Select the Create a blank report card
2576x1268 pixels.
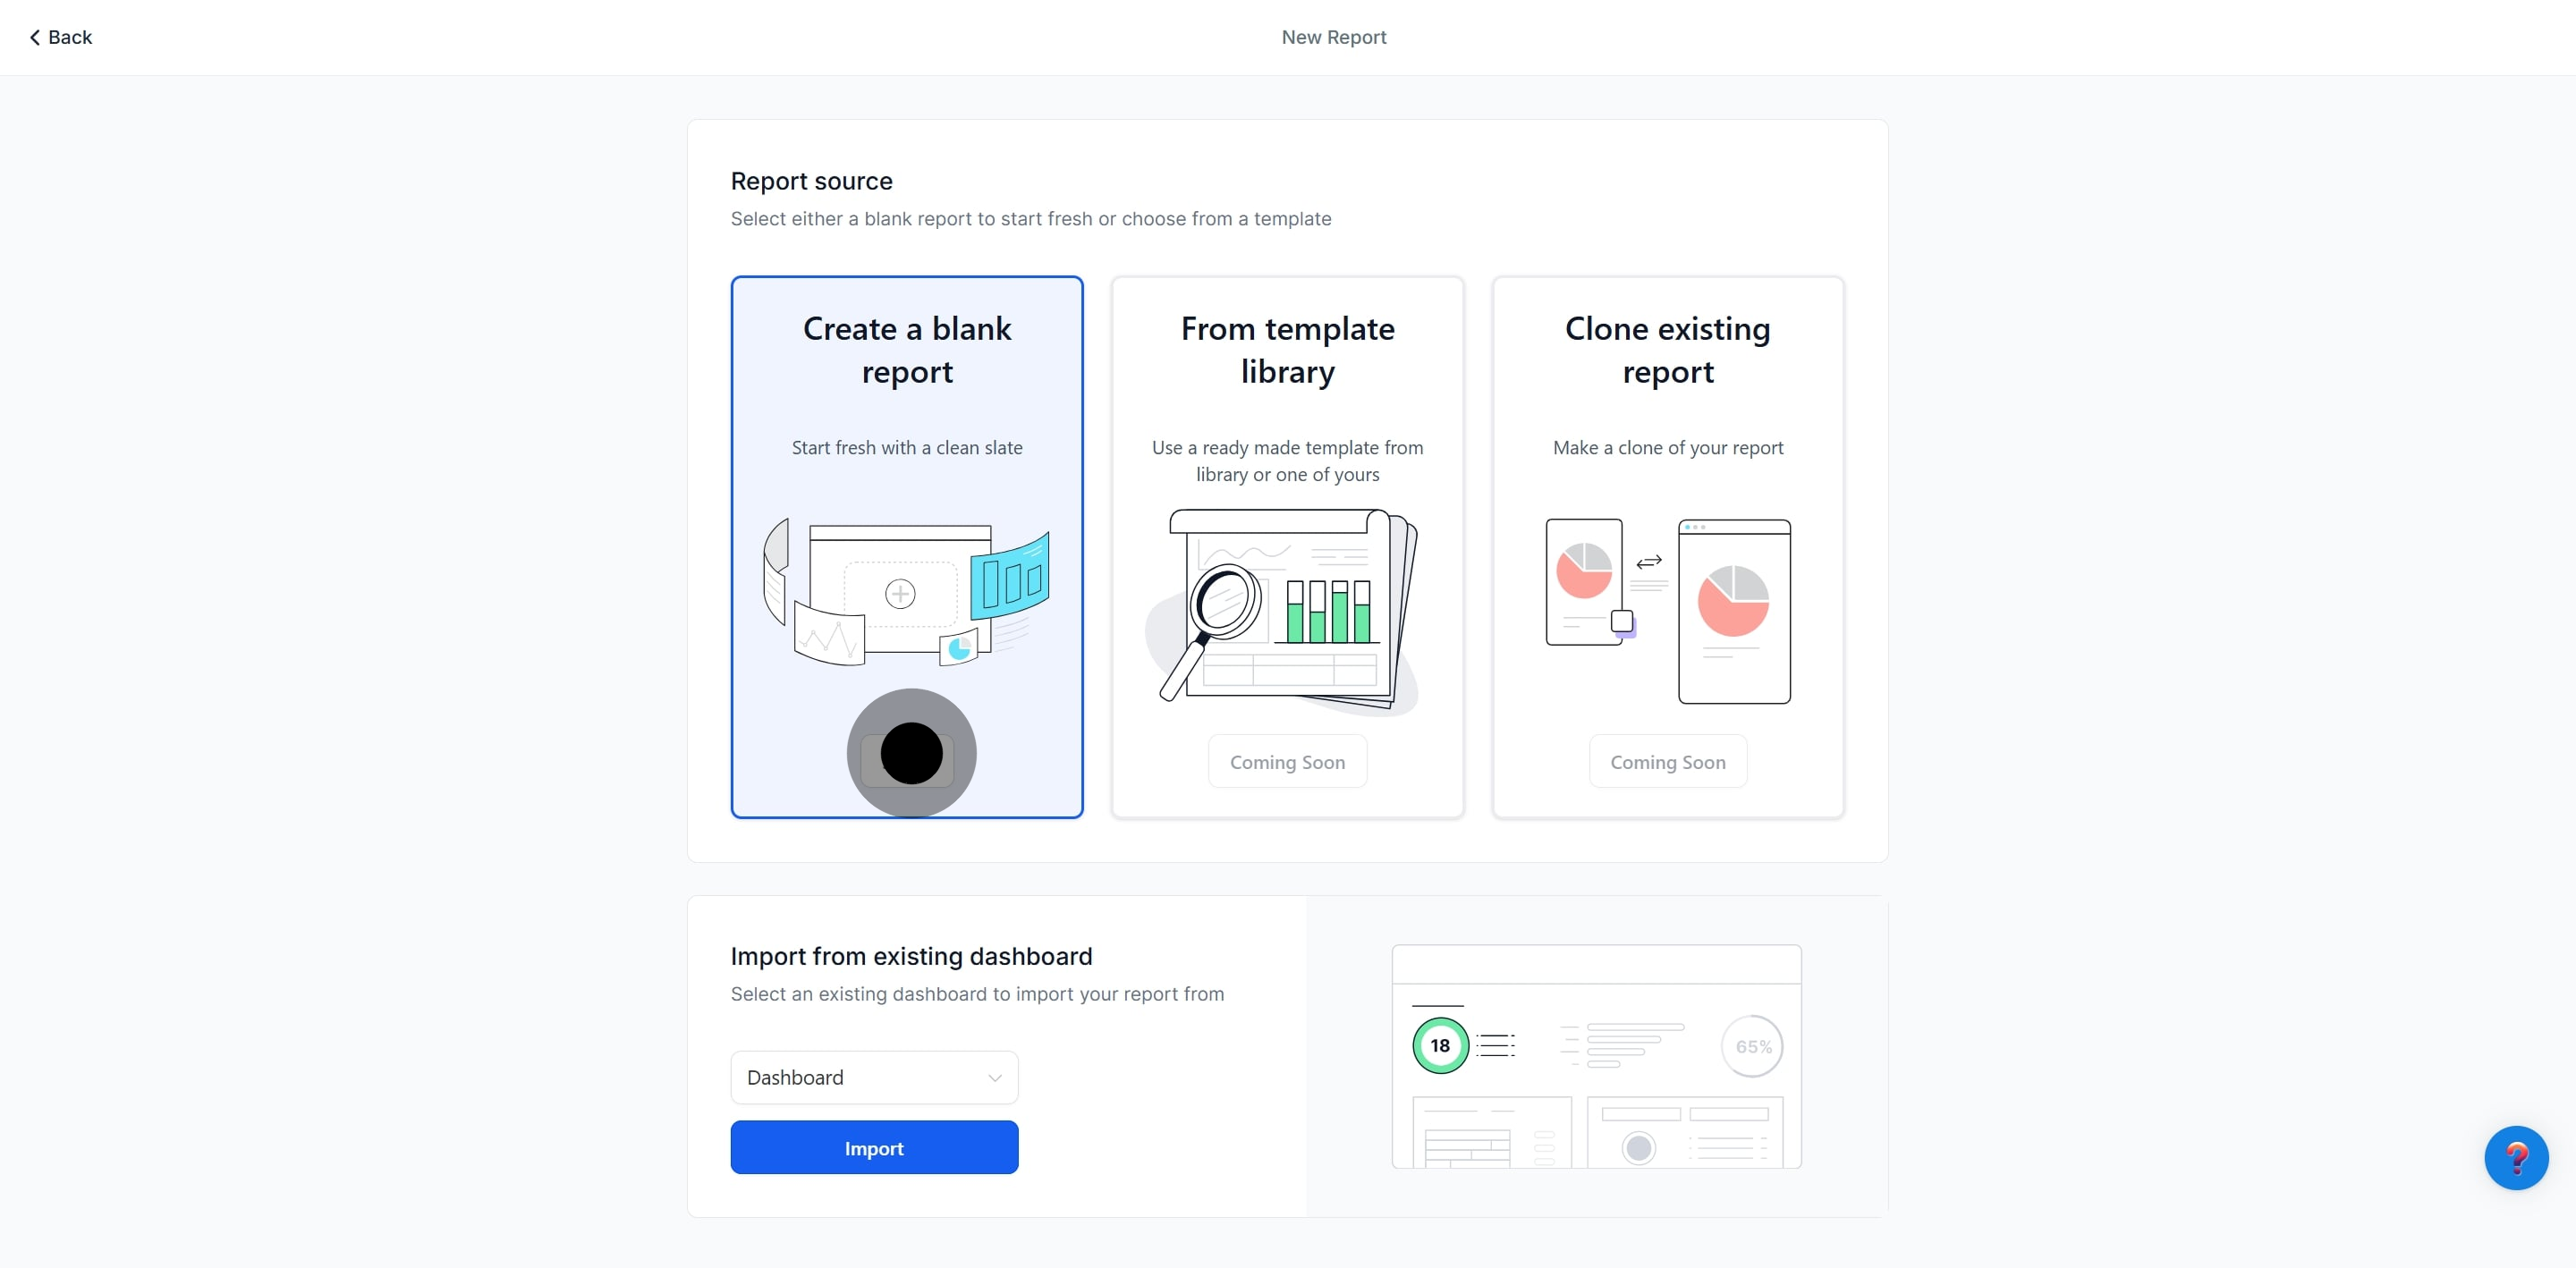[906, 548]
